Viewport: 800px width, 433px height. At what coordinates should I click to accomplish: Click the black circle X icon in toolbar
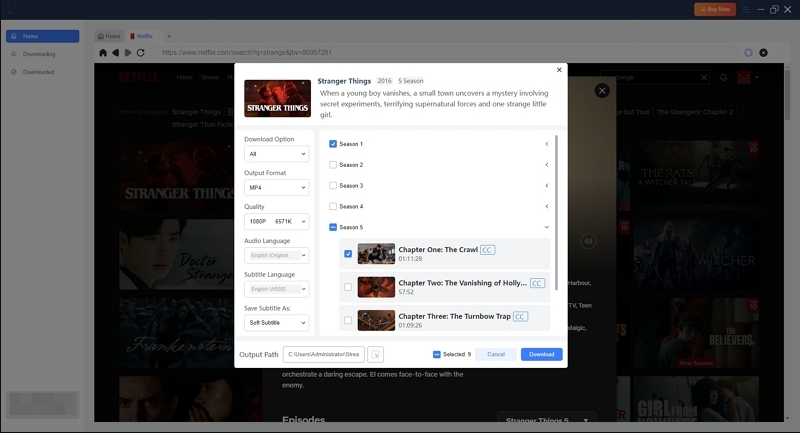point(763,53)
